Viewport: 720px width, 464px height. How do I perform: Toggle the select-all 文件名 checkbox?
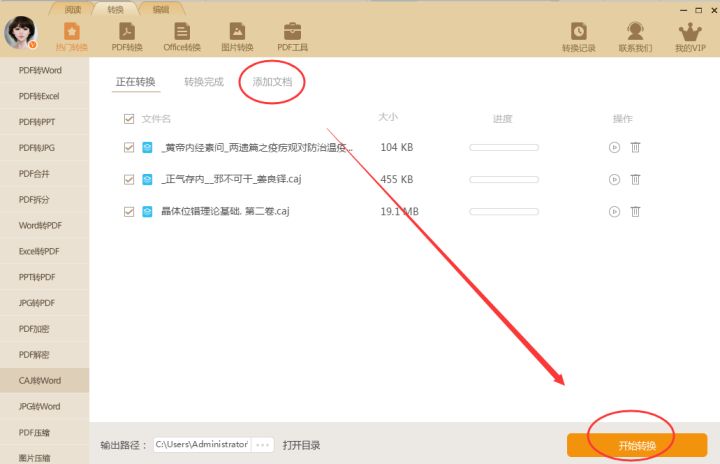tap(128, 119)
